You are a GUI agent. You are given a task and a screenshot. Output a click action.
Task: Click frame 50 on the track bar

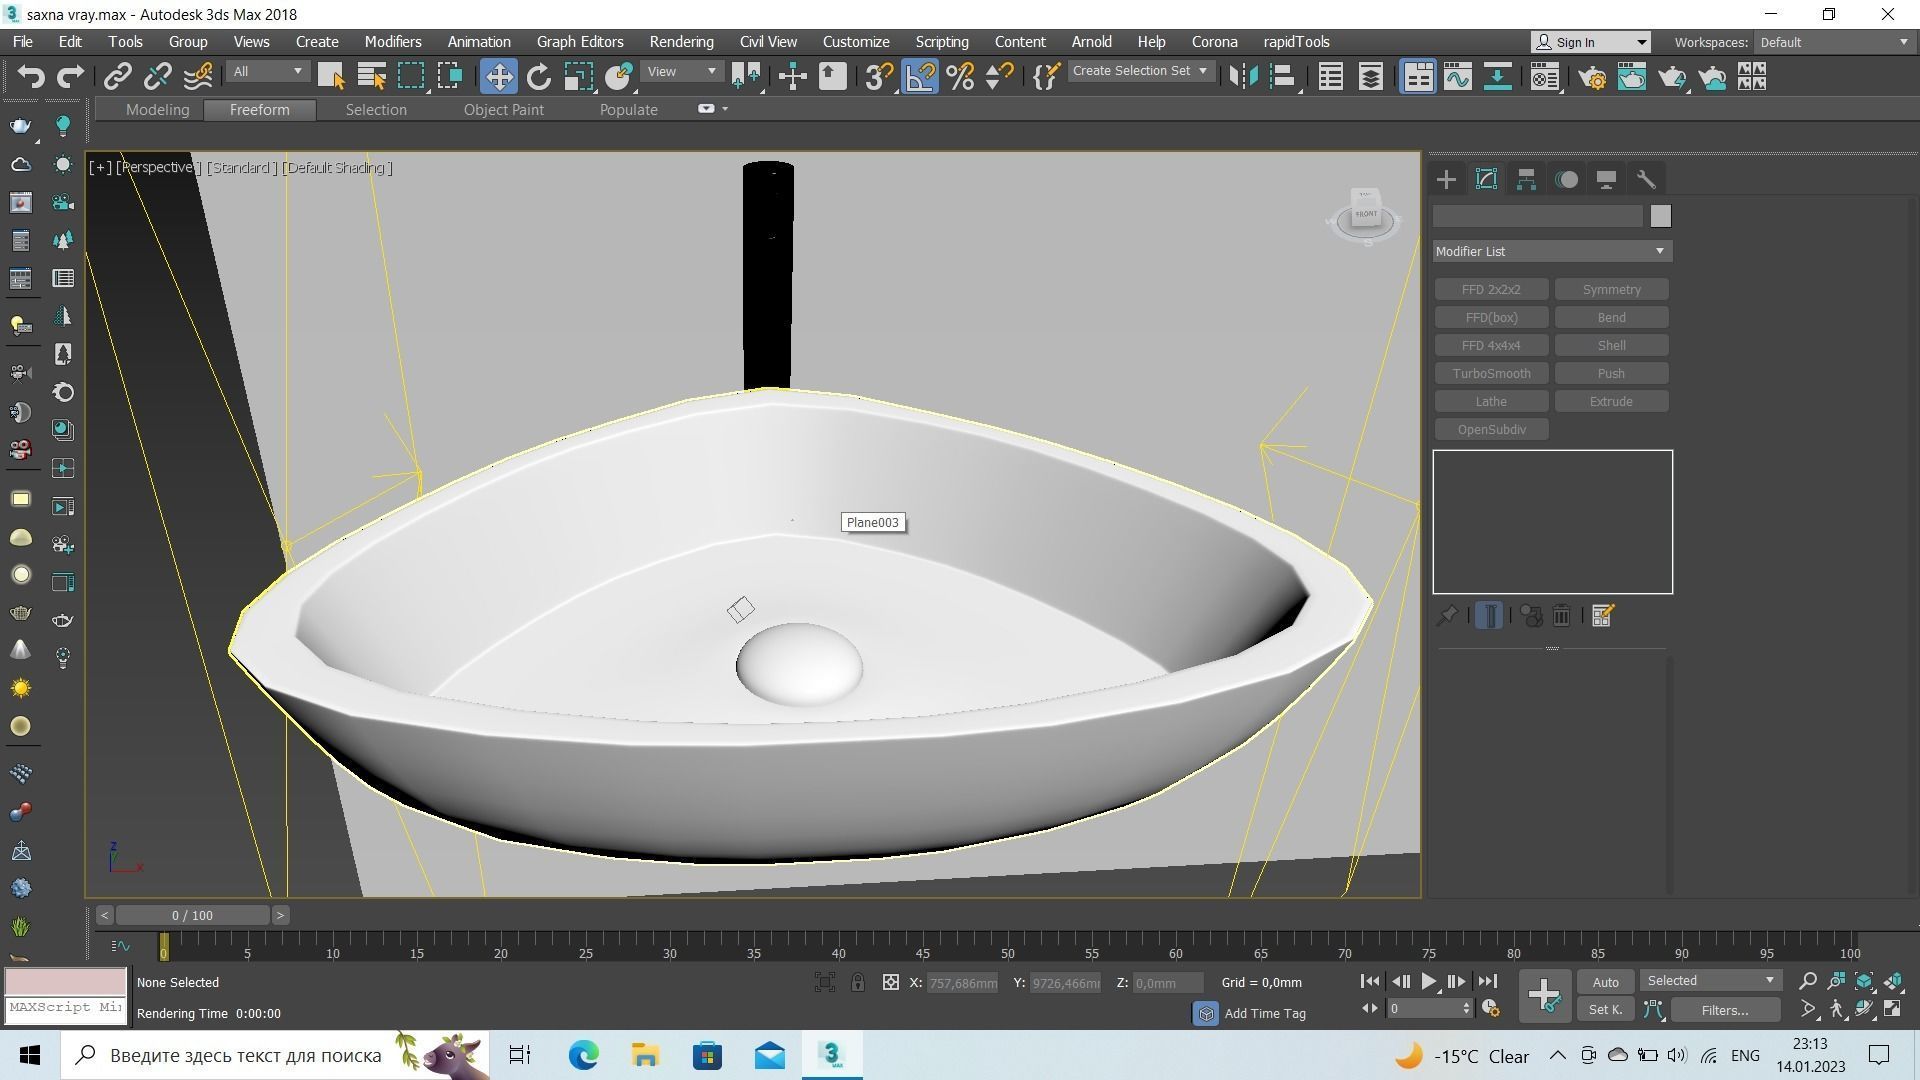coord(1007,945)
